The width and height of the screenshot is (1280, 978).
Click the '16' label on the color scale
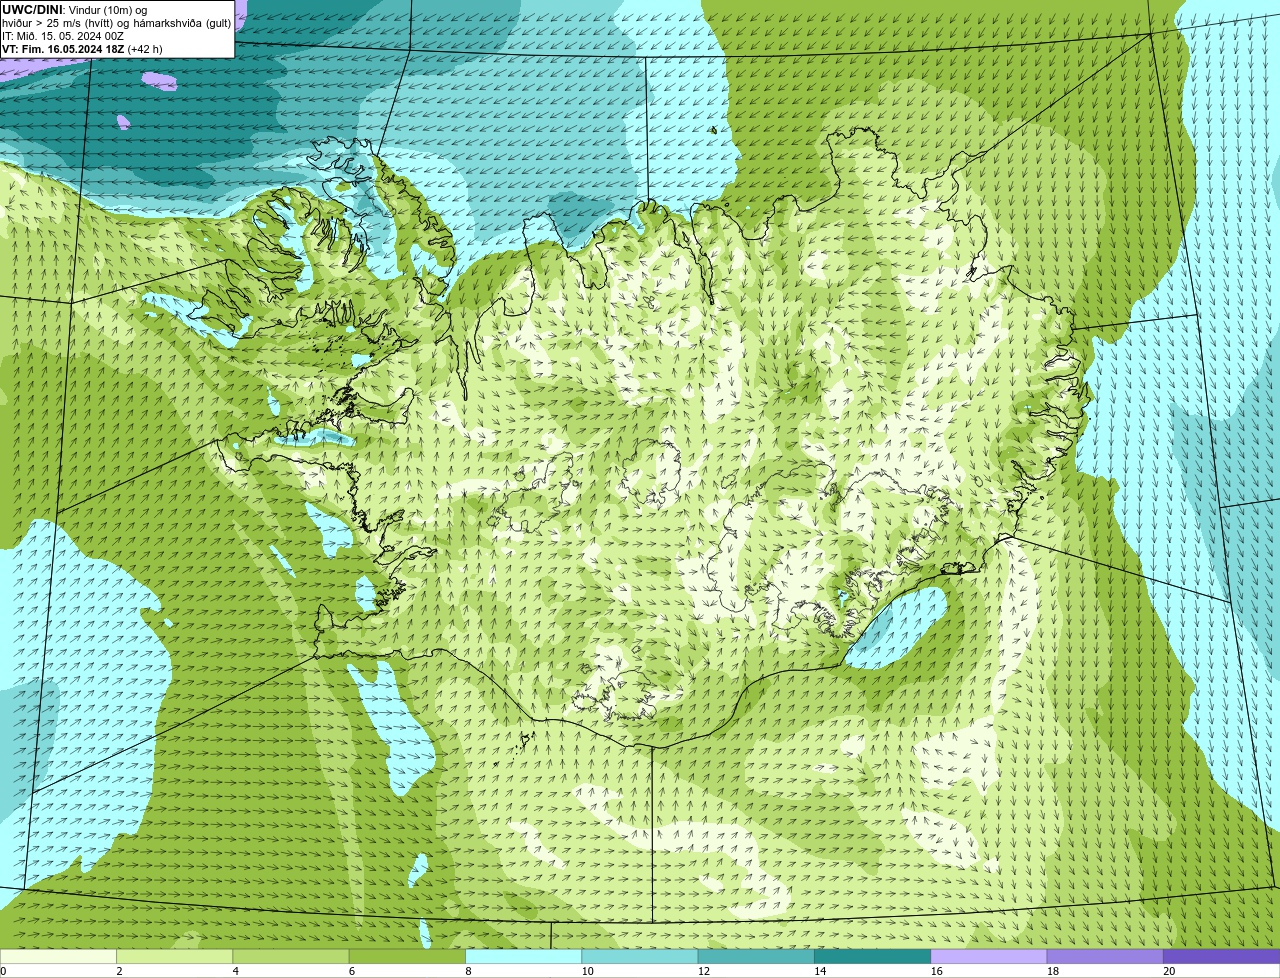[x=936, y=971]
